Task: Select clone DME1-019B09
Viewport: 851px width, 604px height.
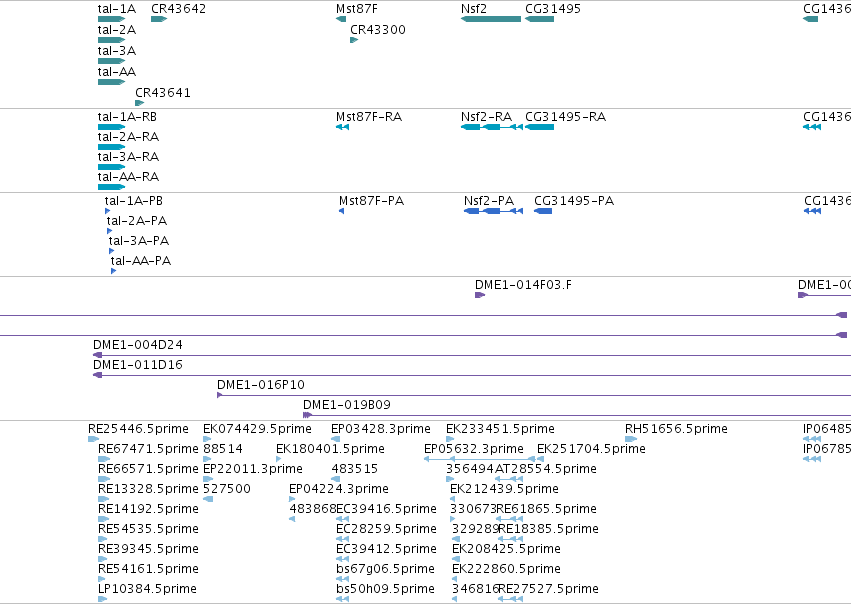Action: pos(577,415)
